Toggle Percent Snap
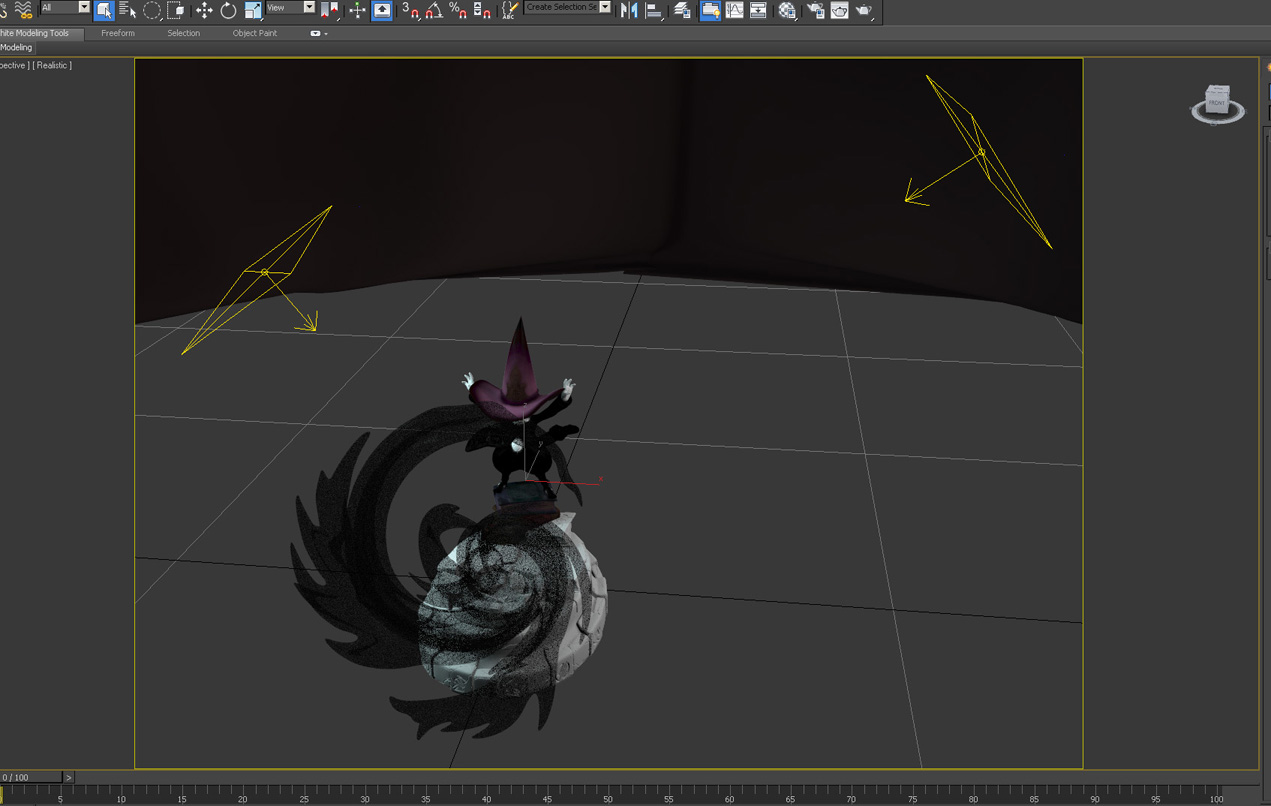1271x806 pixels. [x=458, y=10]
